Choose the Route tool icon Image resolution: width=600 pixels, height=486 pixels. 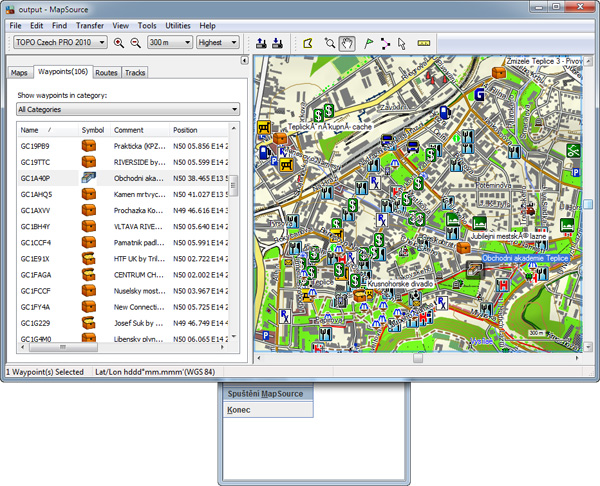coord(385,43)
